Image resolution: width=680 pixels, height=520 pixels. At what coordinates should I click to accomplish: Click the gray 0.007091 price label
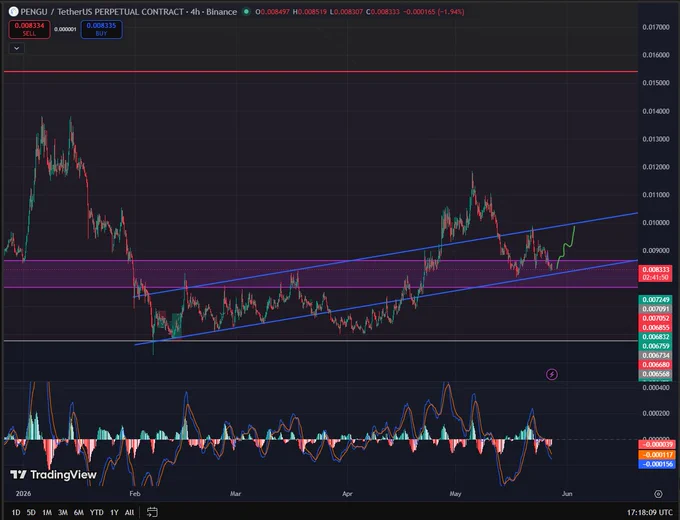coord(655,309)
